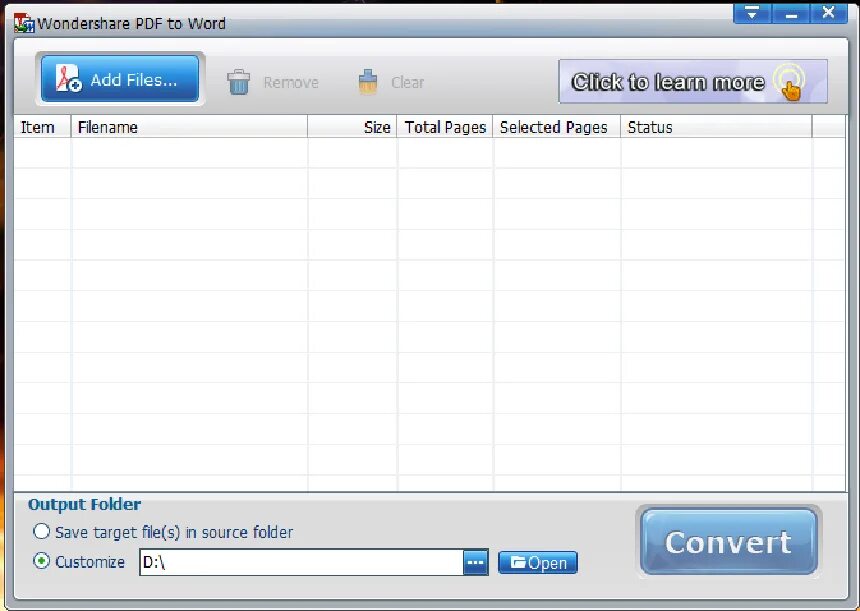860x611 pixels.
Task: Open the output folder
Action: point(538,563)
